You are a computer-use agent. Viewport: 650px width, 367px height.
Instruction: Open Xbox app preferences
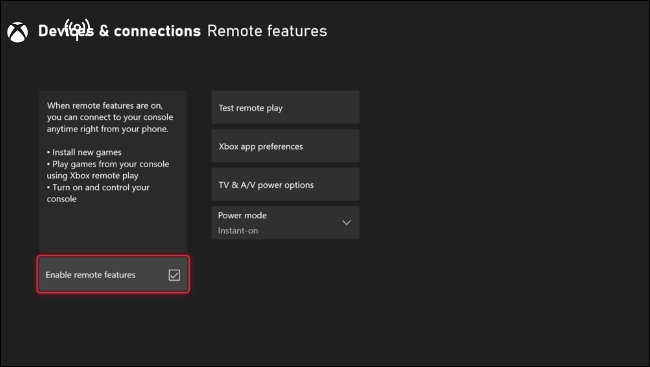point(285,146)
